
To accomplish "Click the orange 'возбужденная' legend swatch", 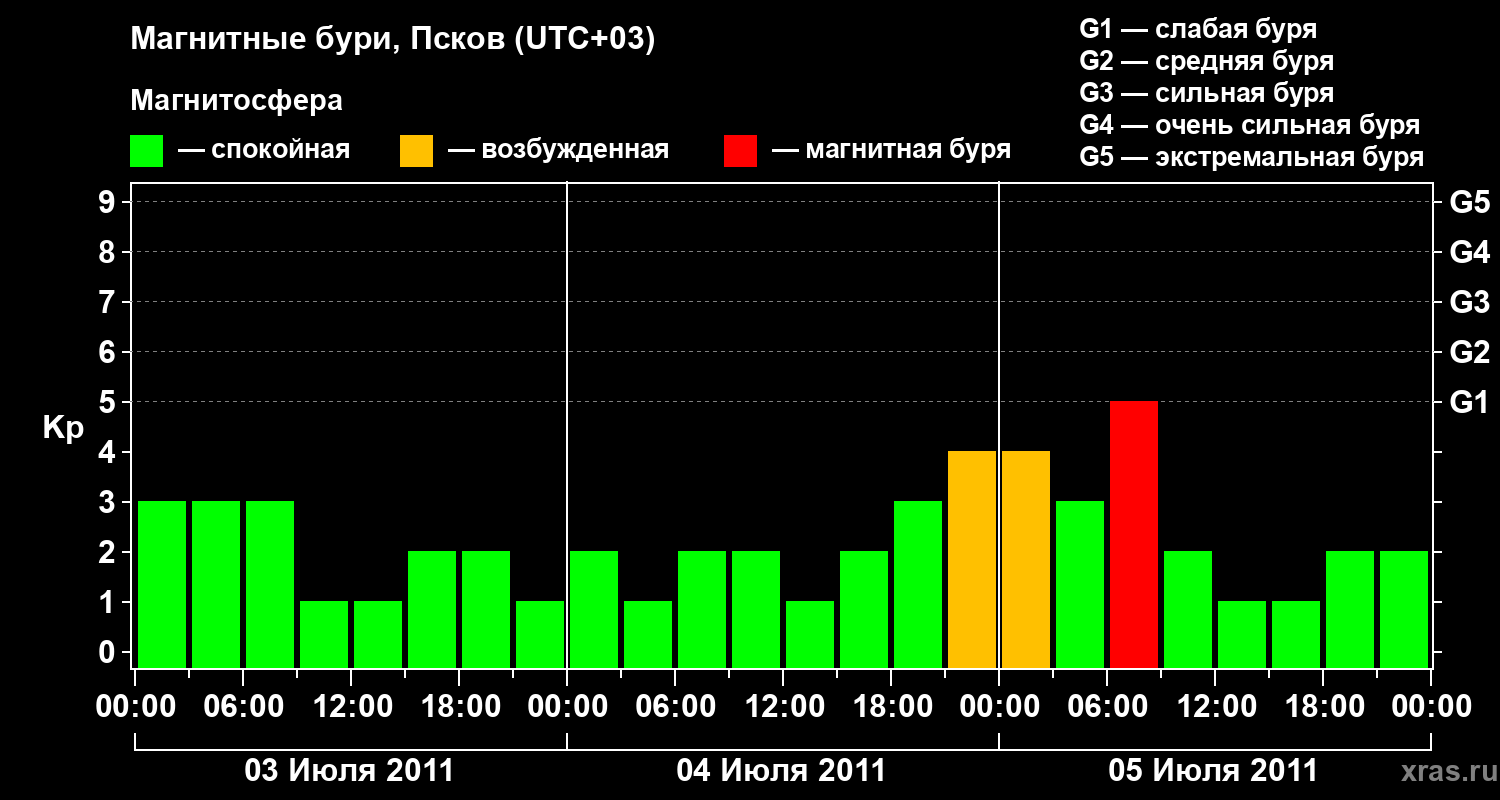I will point(416,151).
